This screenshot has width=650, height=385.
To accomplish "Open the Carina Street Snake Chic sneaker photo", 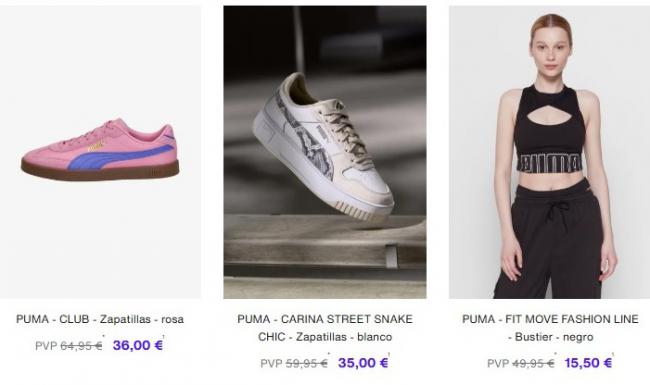I will pyautogui.click(x=325, y=152).
